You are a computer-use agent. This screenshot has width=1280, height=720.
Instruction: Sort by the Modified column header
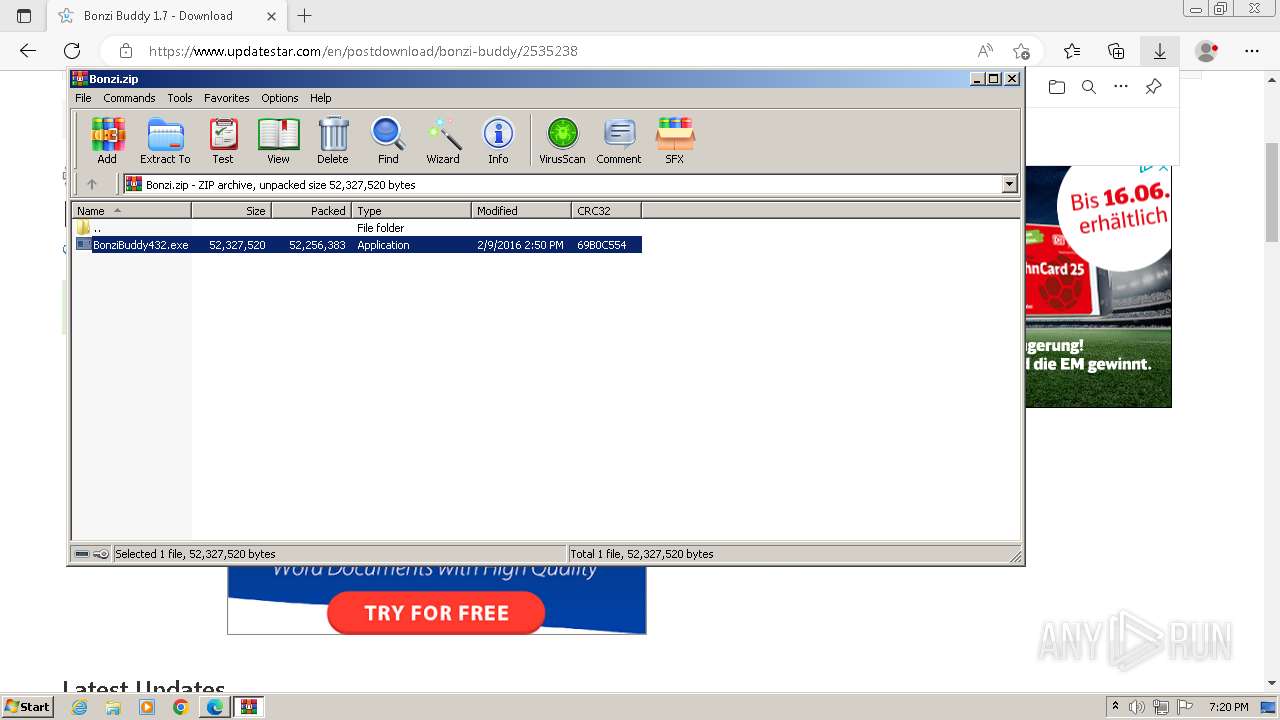tap(521, 211)
